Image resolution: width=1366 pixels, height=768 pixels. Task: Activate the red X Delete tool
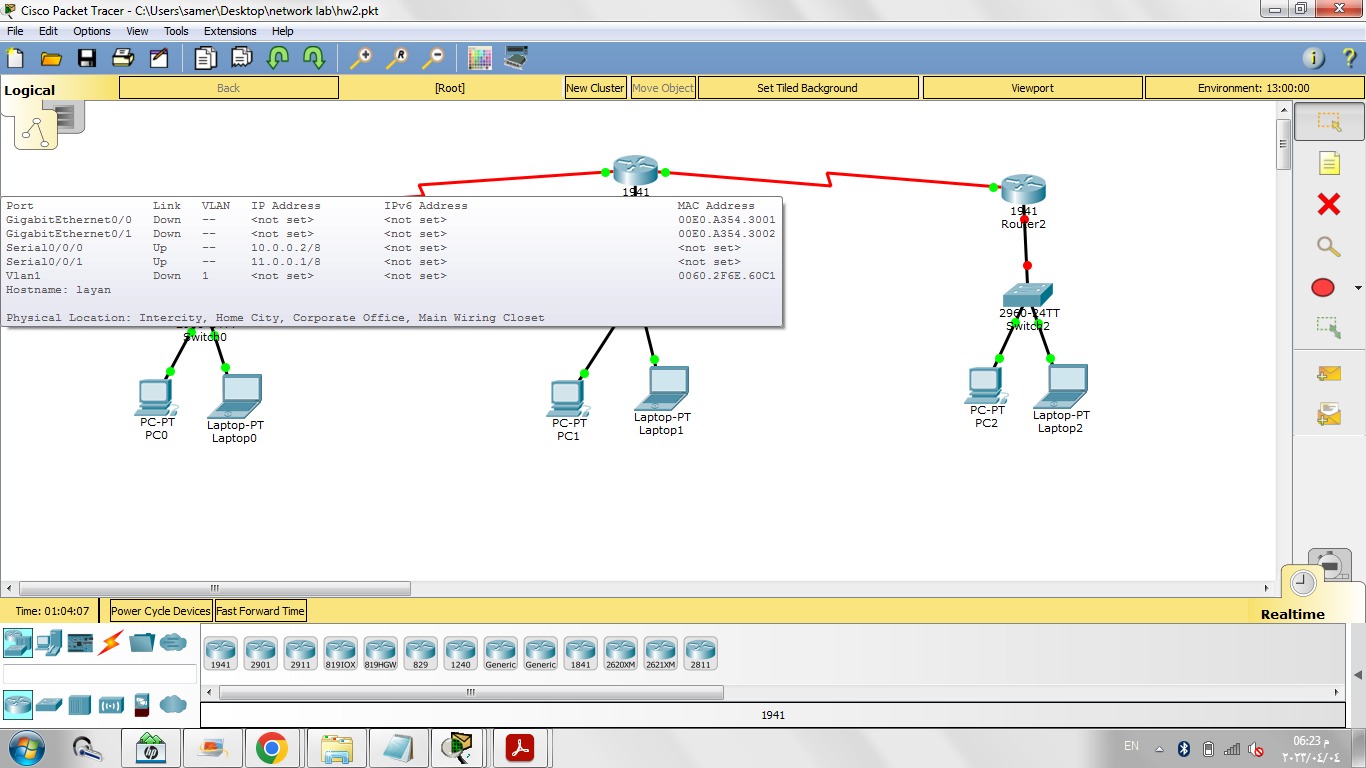tap(1329, 204)
